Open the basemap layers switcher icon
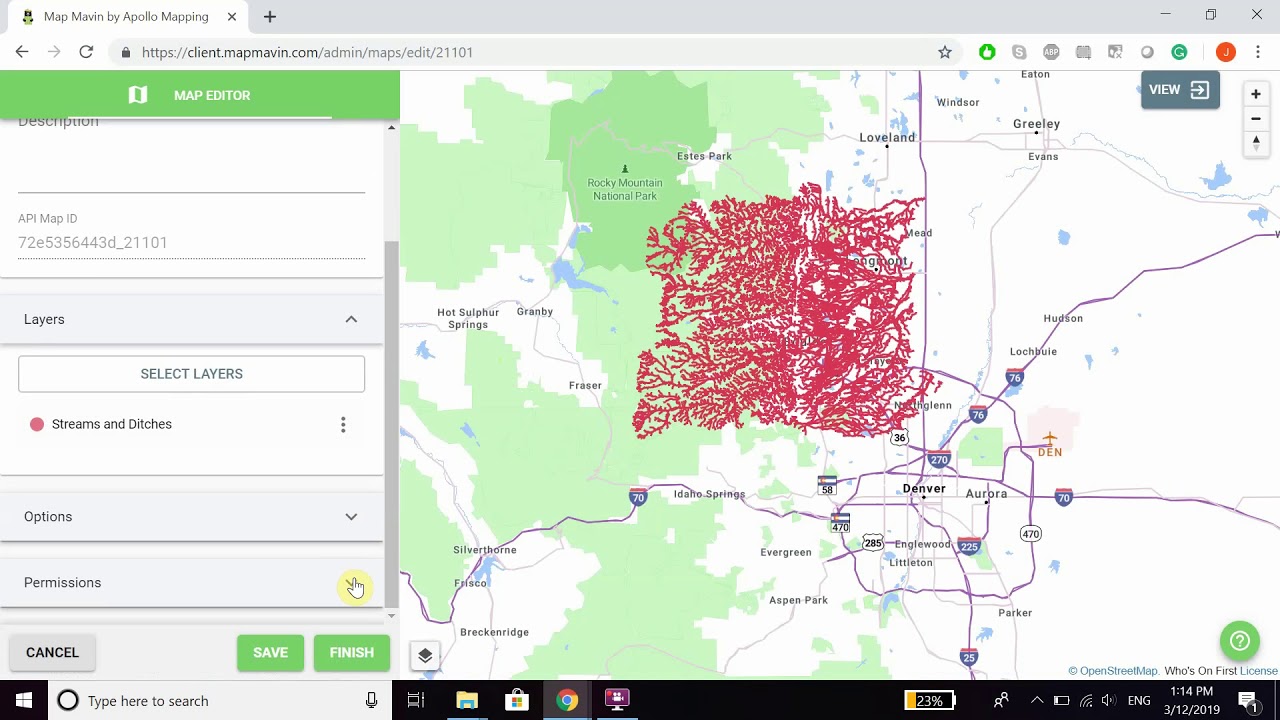This screenshot has width=1280, height=720. [x=425, y=656]
